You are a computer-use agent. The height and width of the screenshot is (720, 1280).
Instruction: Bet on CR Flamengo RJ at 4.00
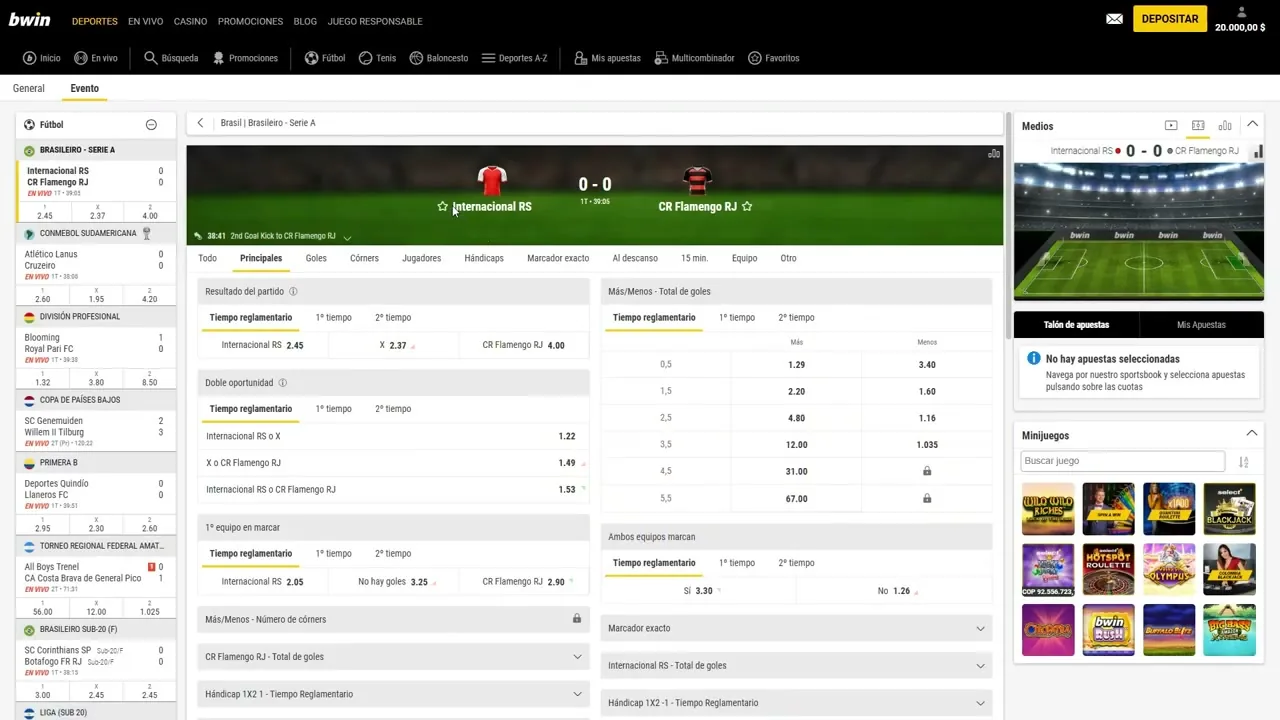523,345
